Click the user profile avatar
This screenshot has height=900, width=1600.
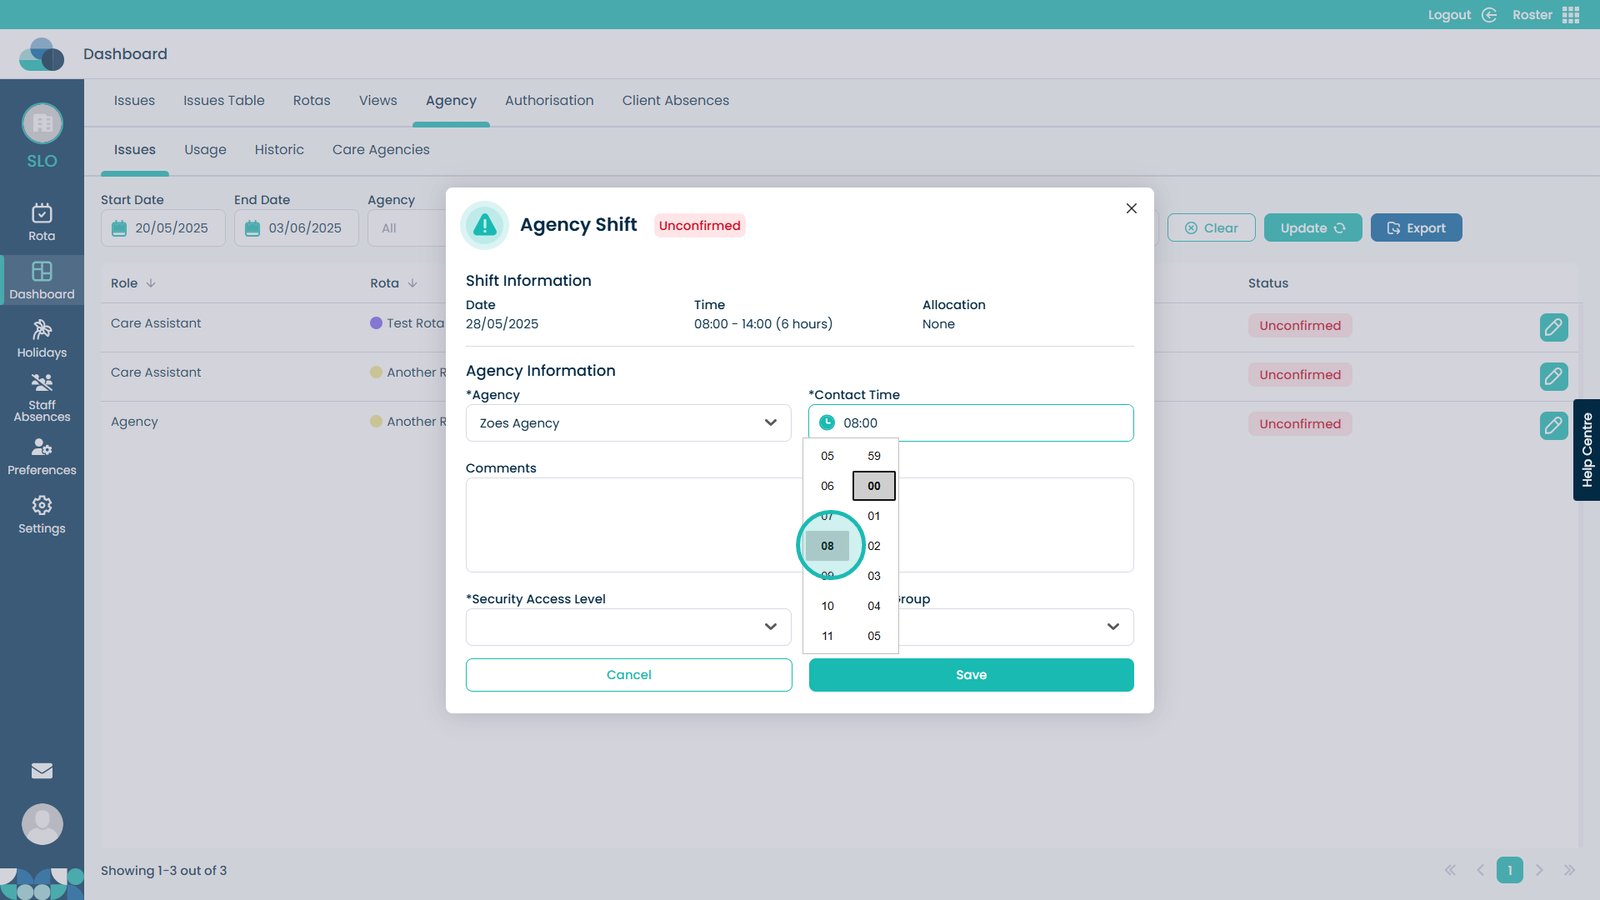(42, 824)
